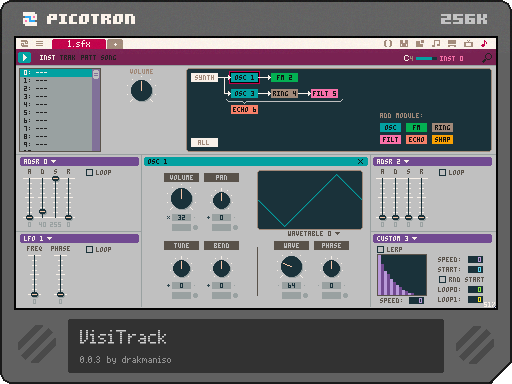512x384 pixels.
Task: Open the Picotron system menu icon
Action: point(24,43)
